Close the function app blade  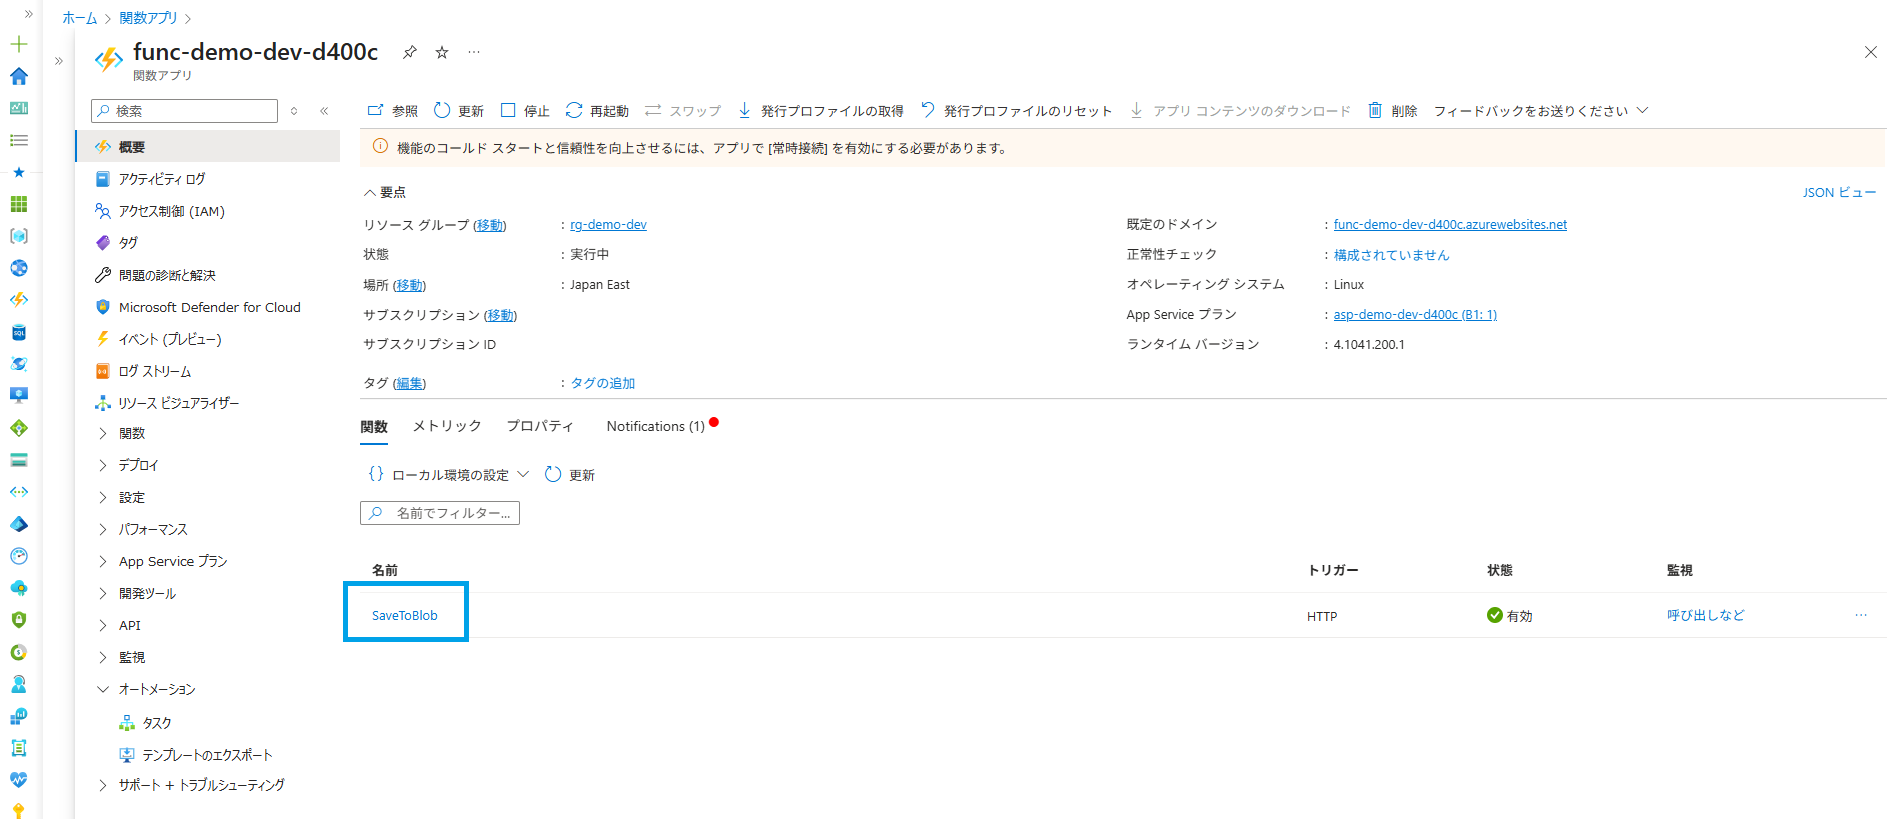click(1870, 52)
